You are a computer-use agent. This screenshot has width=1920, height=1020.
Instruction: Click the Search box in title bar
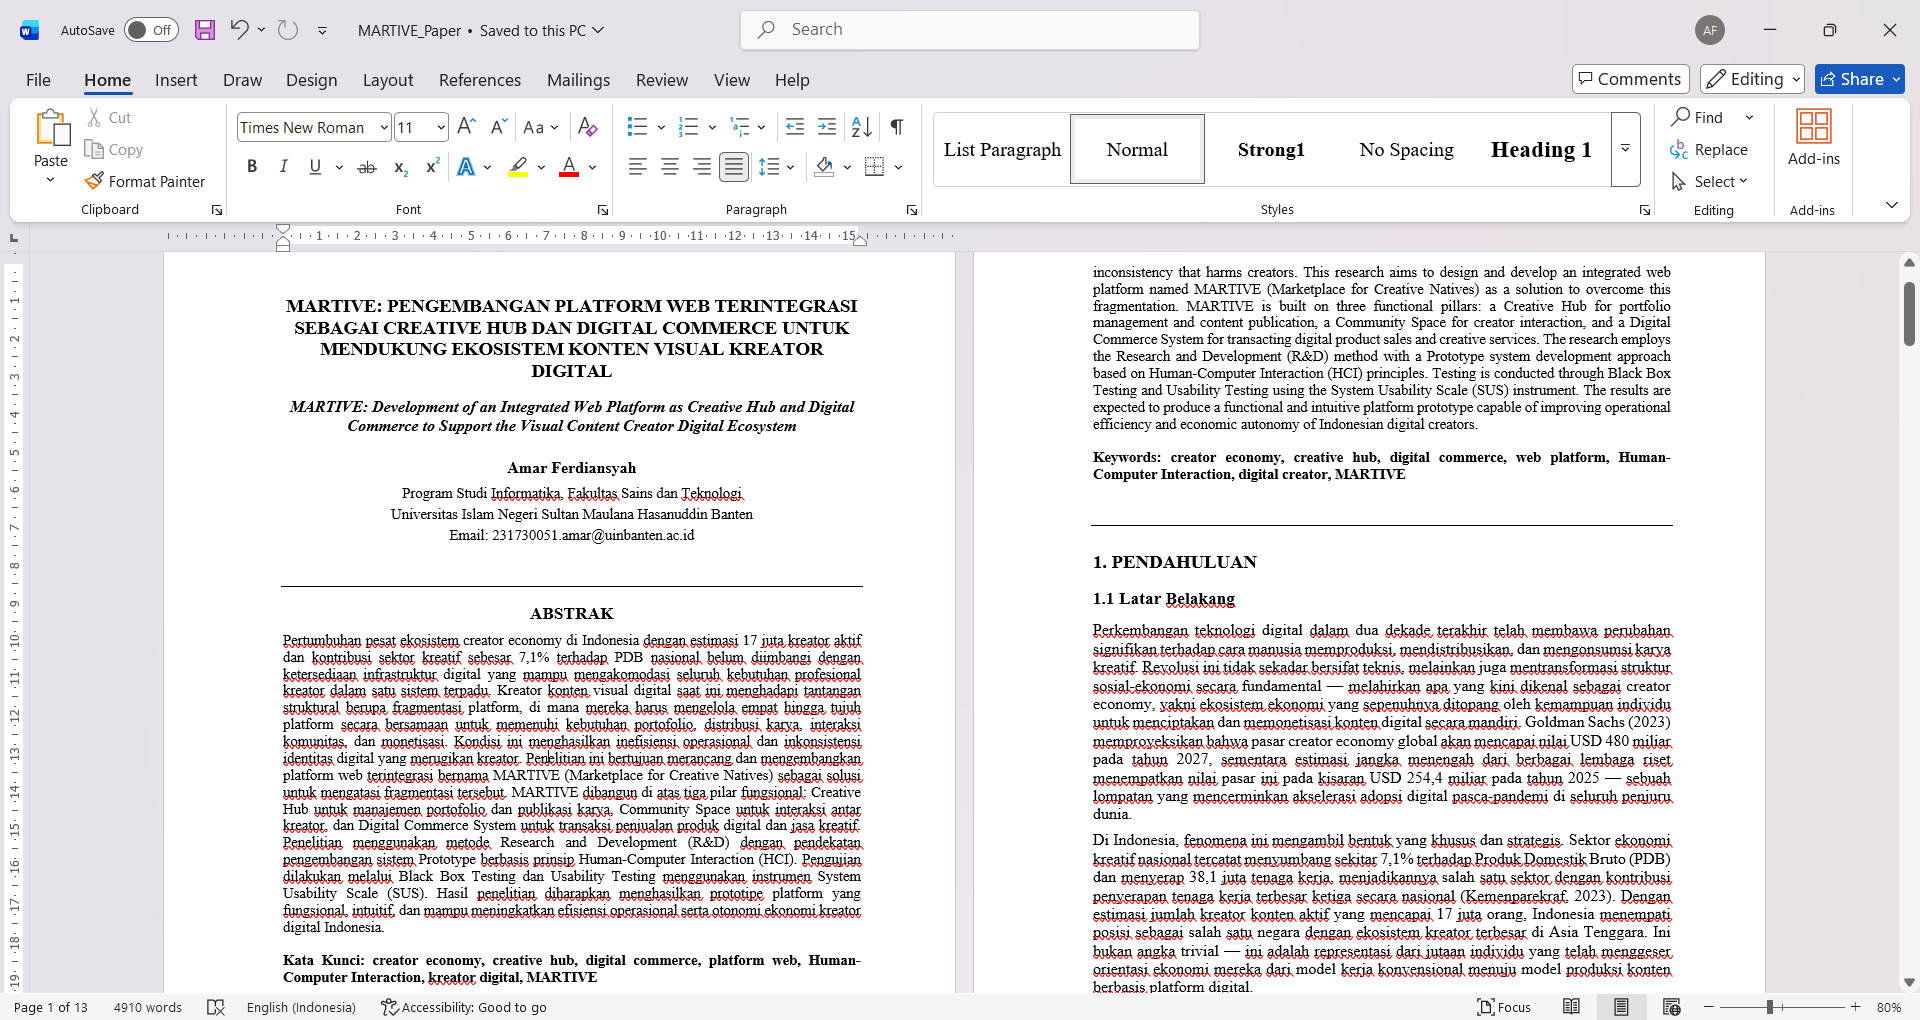pos(970,30)
